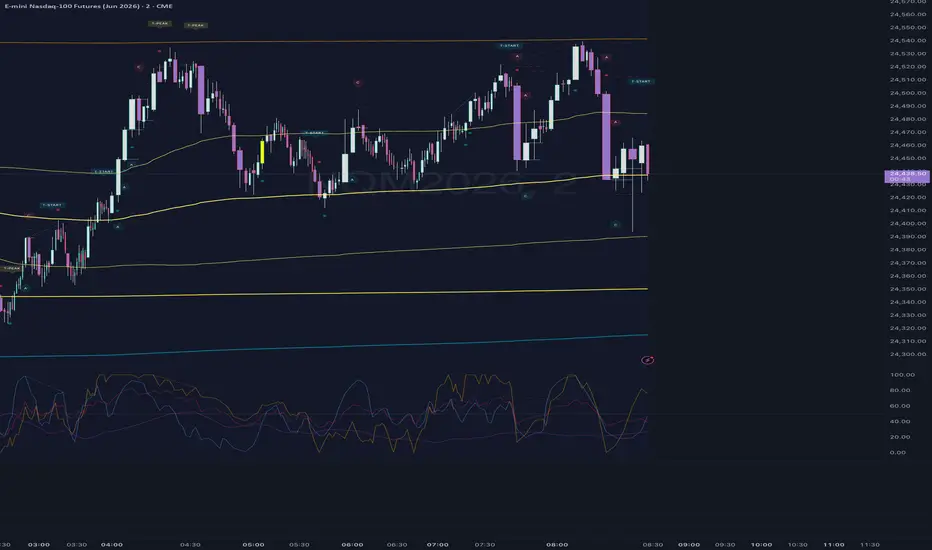Click the oscillator 100.00 scale label
Image resolution: width=932 pixels, height=550 pixels.
coord(902,375)
